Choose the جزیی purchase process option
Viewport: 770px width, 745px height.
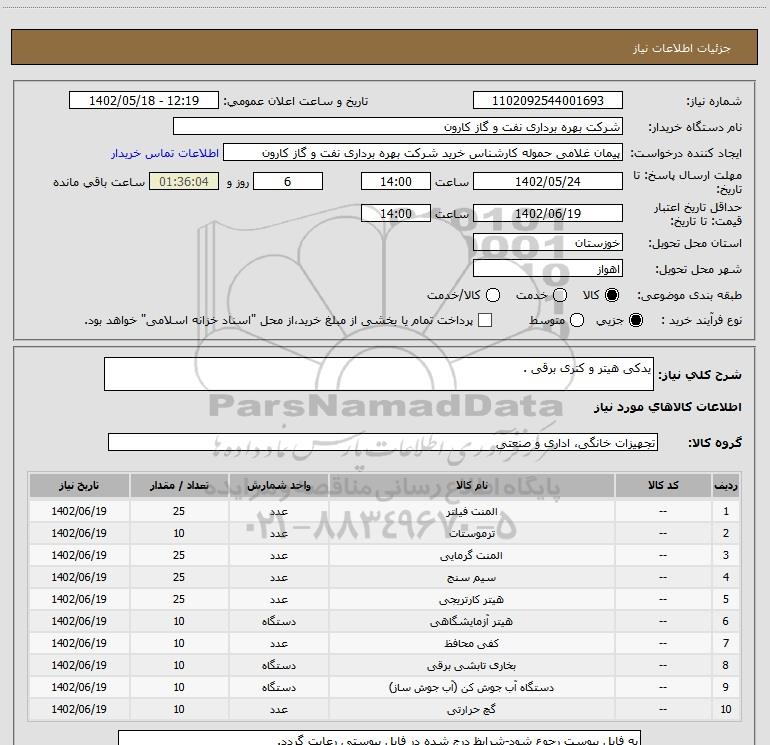click(635, 320)
